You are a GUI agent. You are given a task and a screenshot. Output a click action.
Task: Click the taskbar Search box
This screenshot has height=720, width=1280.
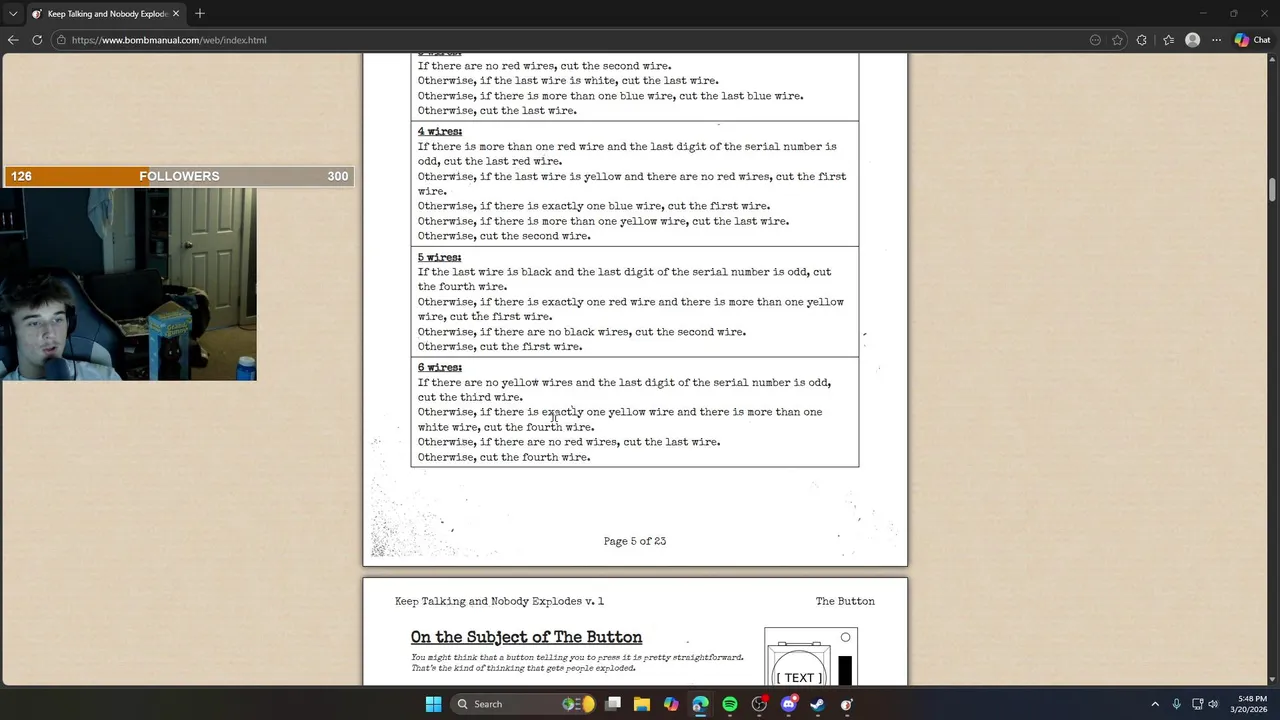524,704
